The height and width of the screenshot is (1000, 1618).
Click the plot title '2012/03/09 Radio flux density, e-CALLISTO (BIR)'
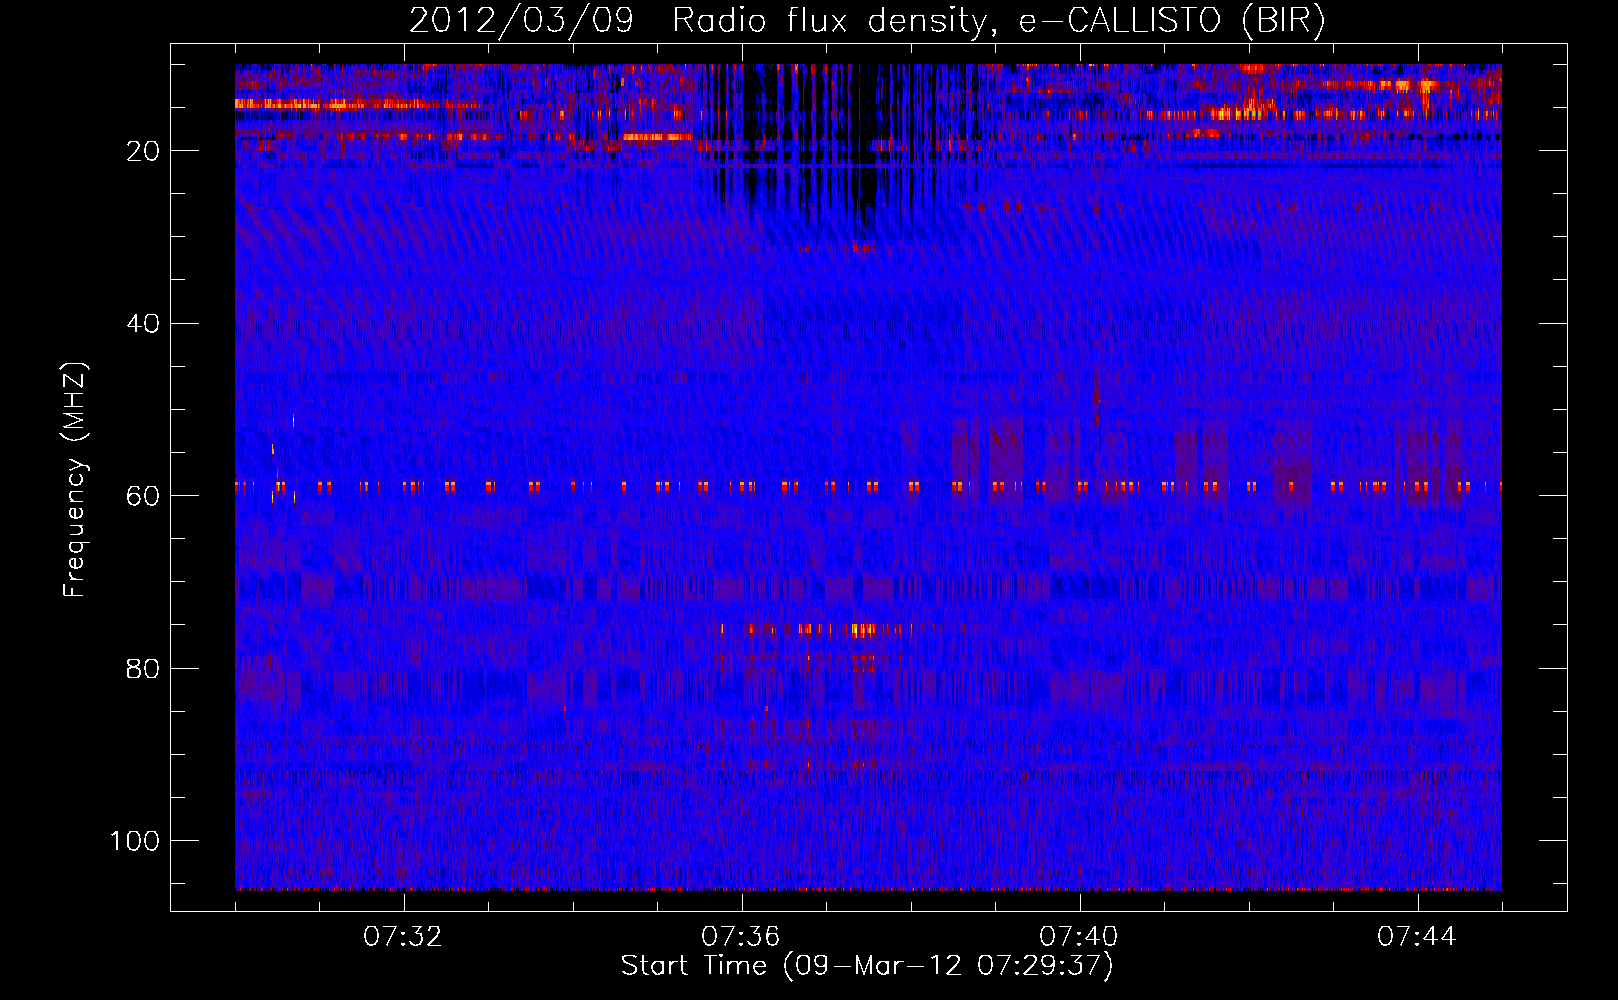(867, 21)
